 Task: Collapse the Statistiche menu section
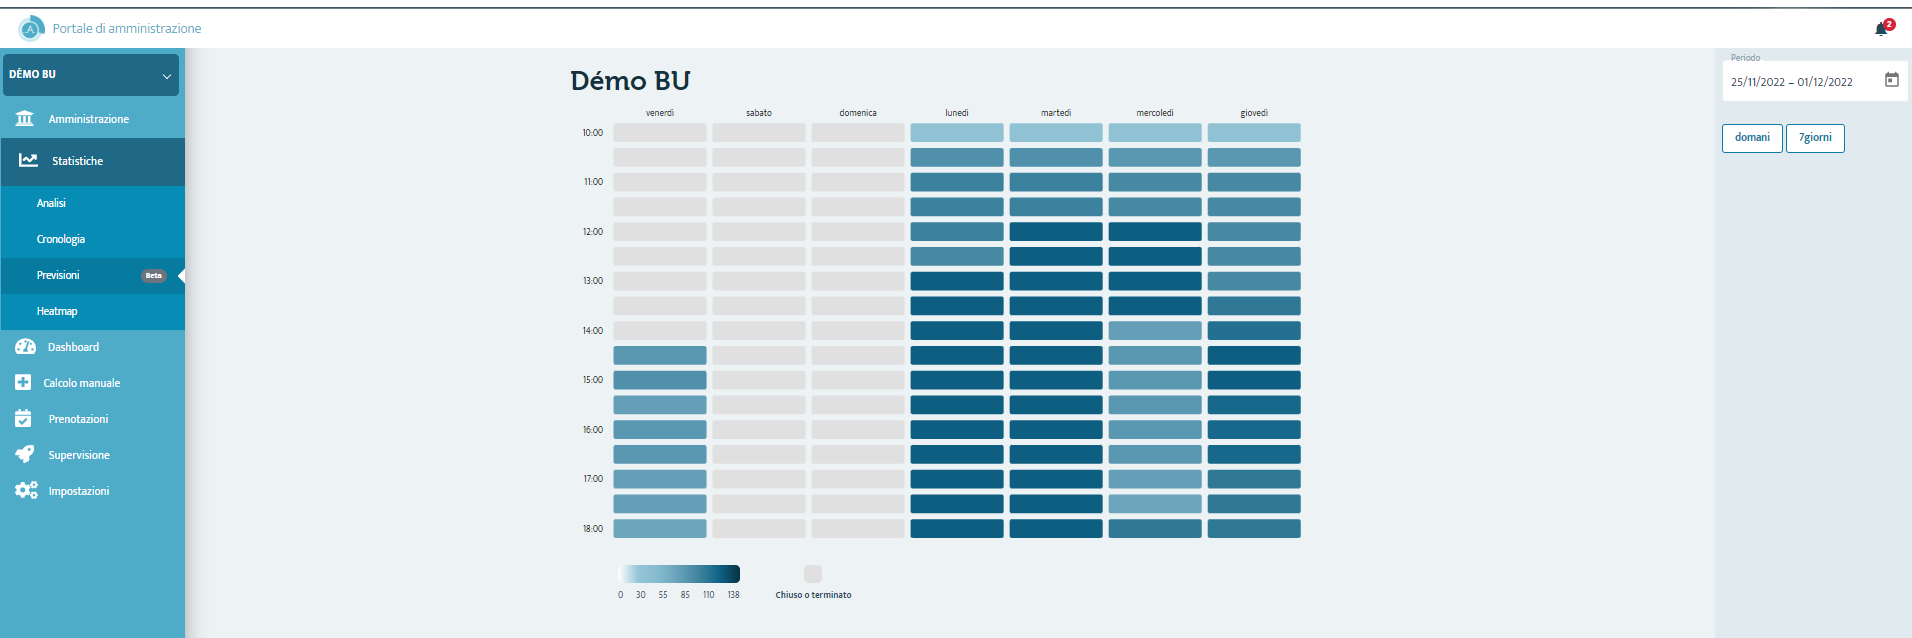tap(93, 161)
